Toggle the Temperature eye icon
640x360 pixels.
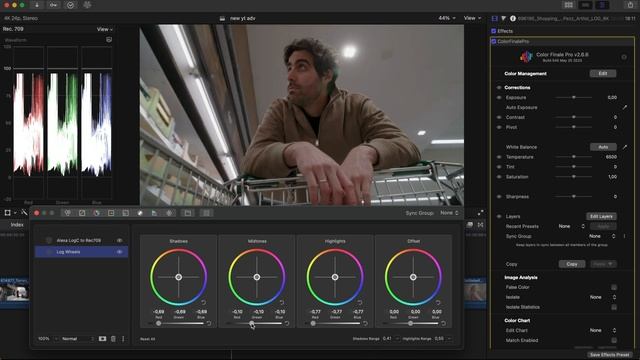(x=499, y=157)
